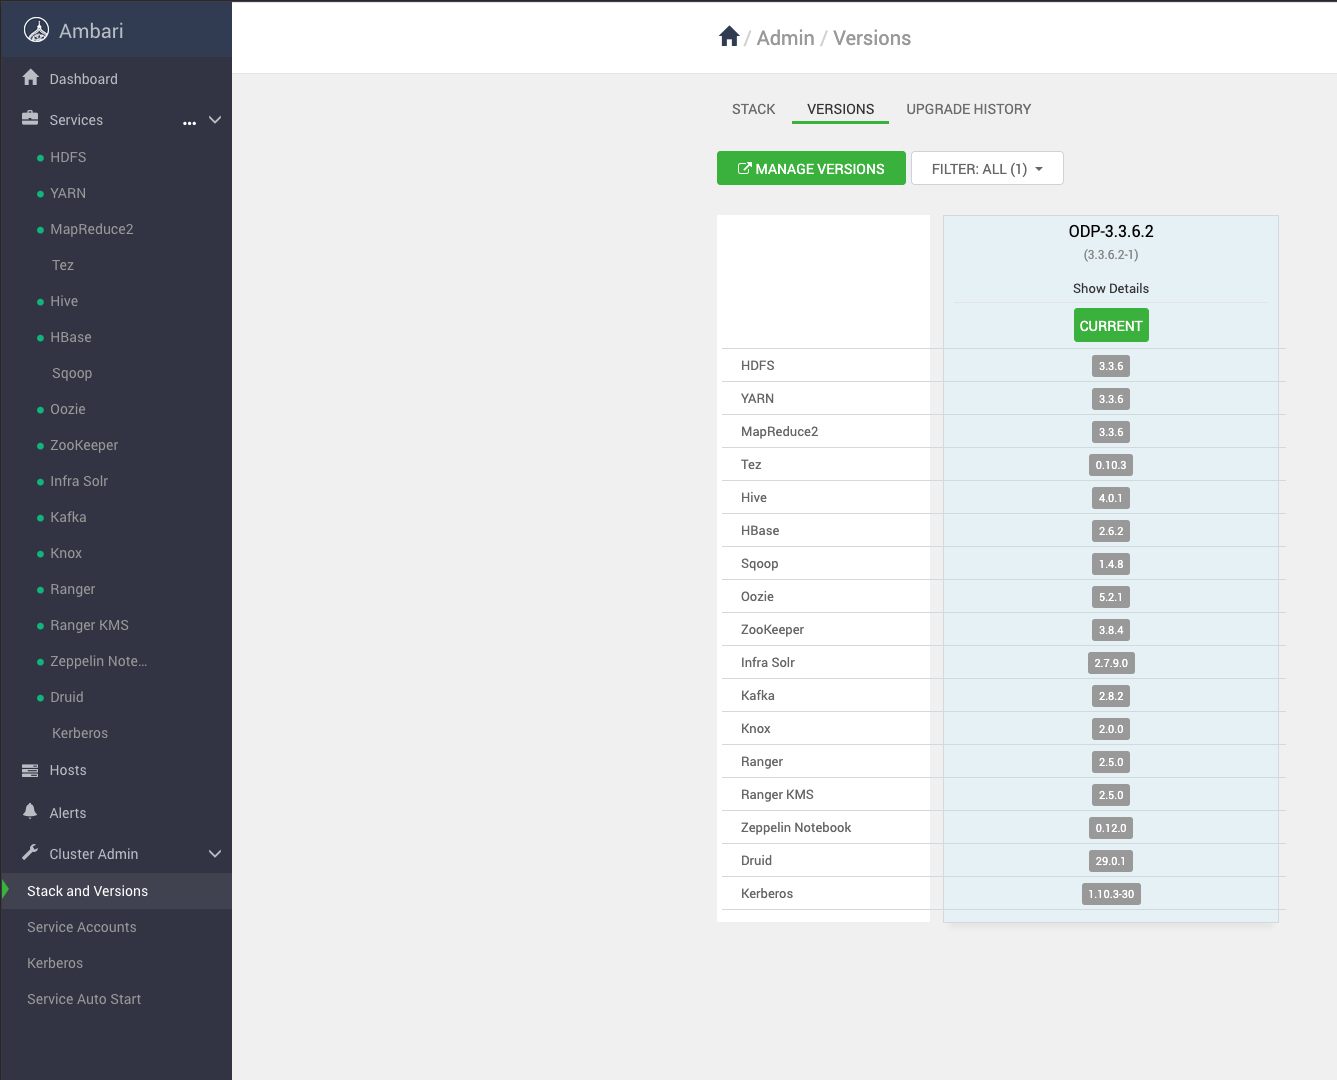Image resolution: width=1337 pixels, height=1080 pixels.
Task: Click the Cluster Admin wrench icon
Action: tap(30, 853)
